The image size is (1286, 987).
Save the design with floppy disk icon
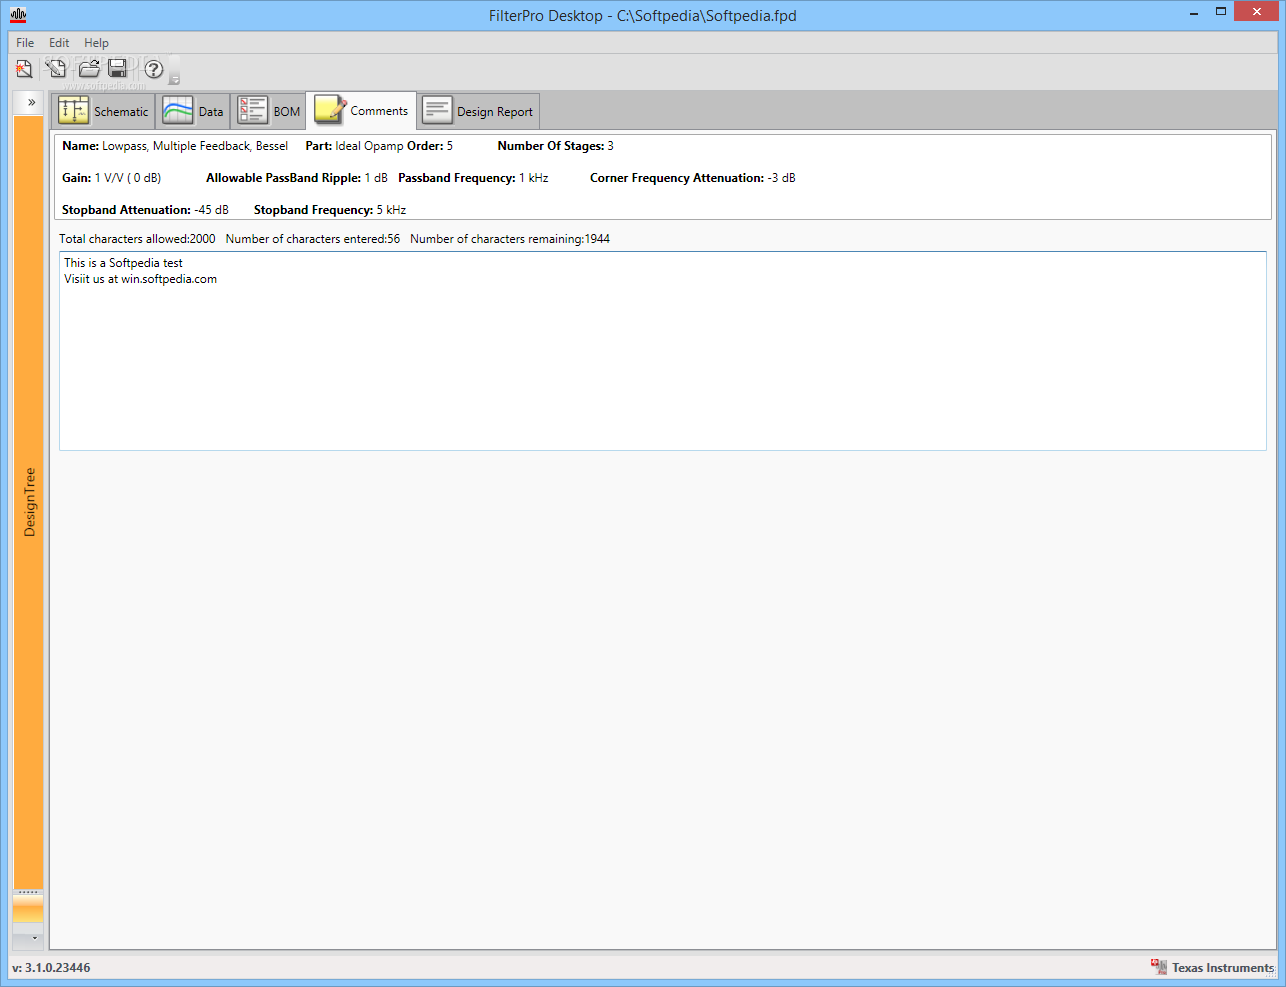pyautogui.click(x=118, y=69)
